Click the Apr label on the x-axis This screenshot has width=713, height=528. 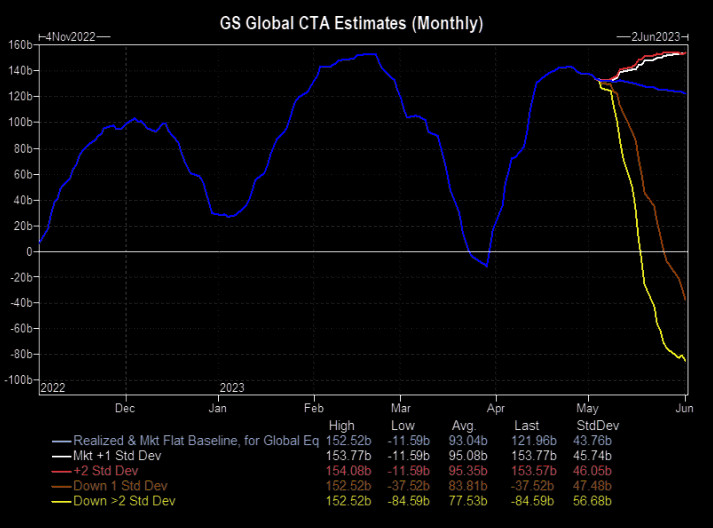tap(493, 408)
